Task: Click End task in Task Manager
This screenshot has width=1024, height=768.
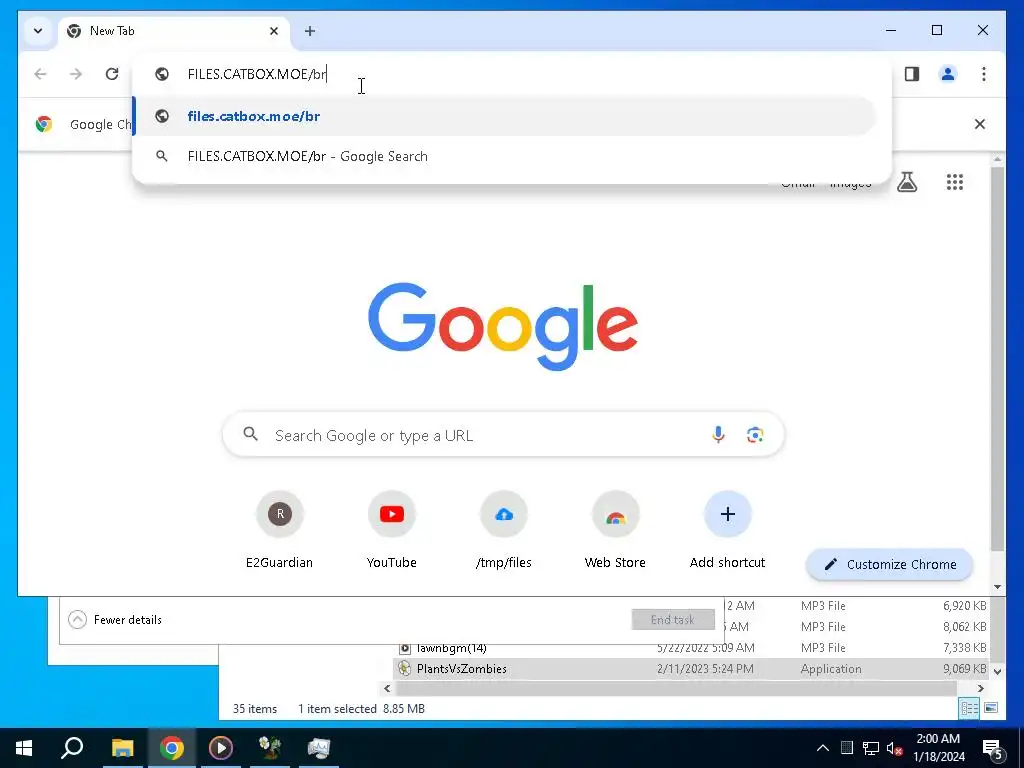Action: click(673, 620)
